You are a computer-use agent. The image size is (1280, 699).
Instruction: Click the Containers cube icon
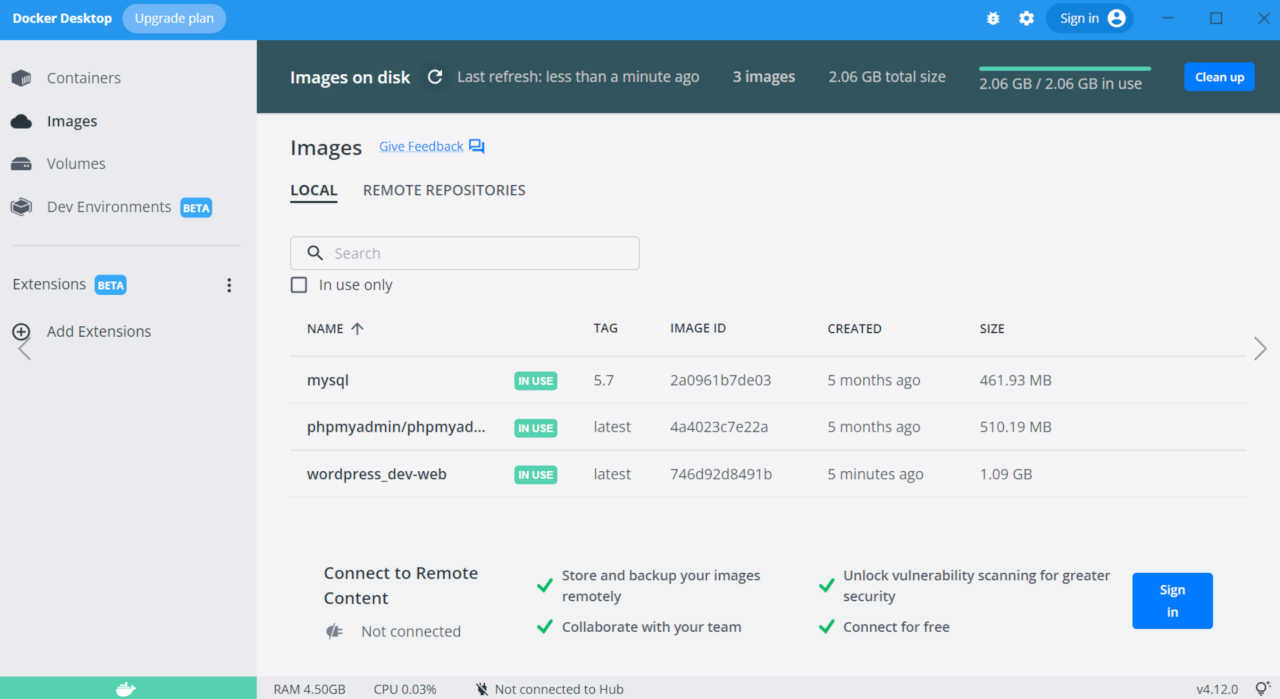click(x=21, y=78)
